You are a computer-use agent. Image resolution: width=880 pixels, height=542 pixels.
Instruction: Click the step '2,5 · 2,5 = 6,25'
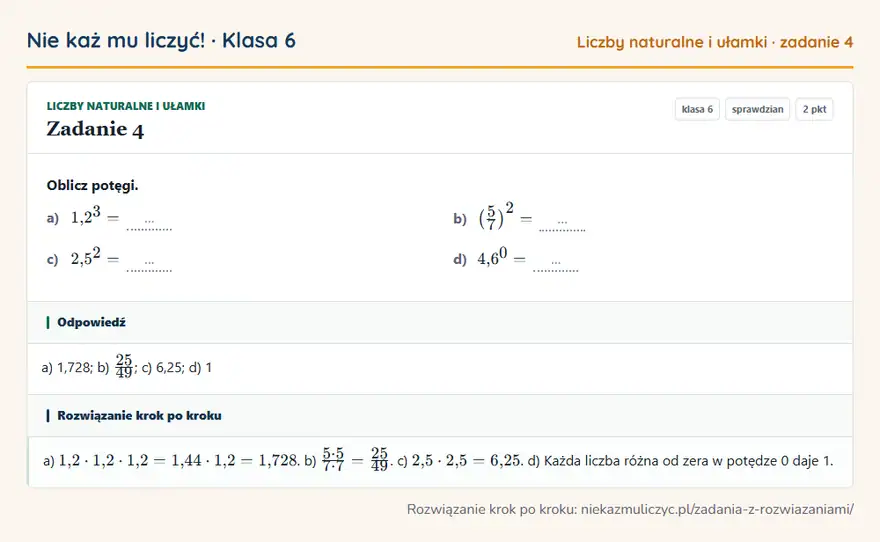click(x=466, y=461)
